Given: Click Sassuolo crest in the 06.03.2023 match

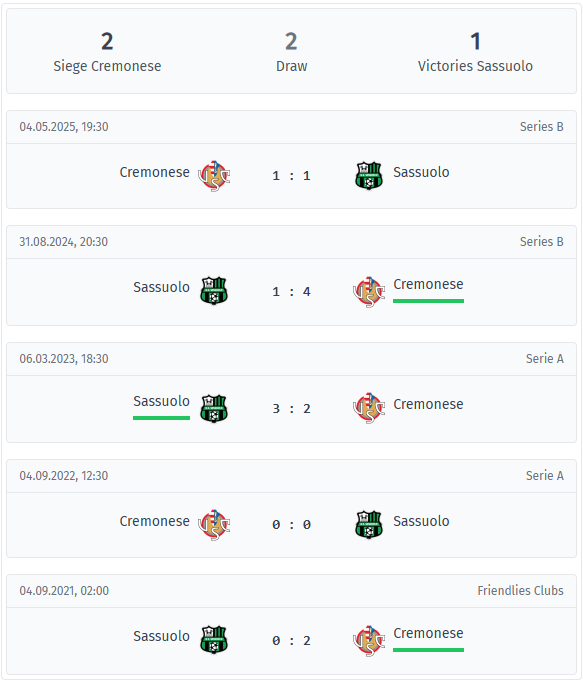Looking at the screenshot, I should tap(214, 408).
